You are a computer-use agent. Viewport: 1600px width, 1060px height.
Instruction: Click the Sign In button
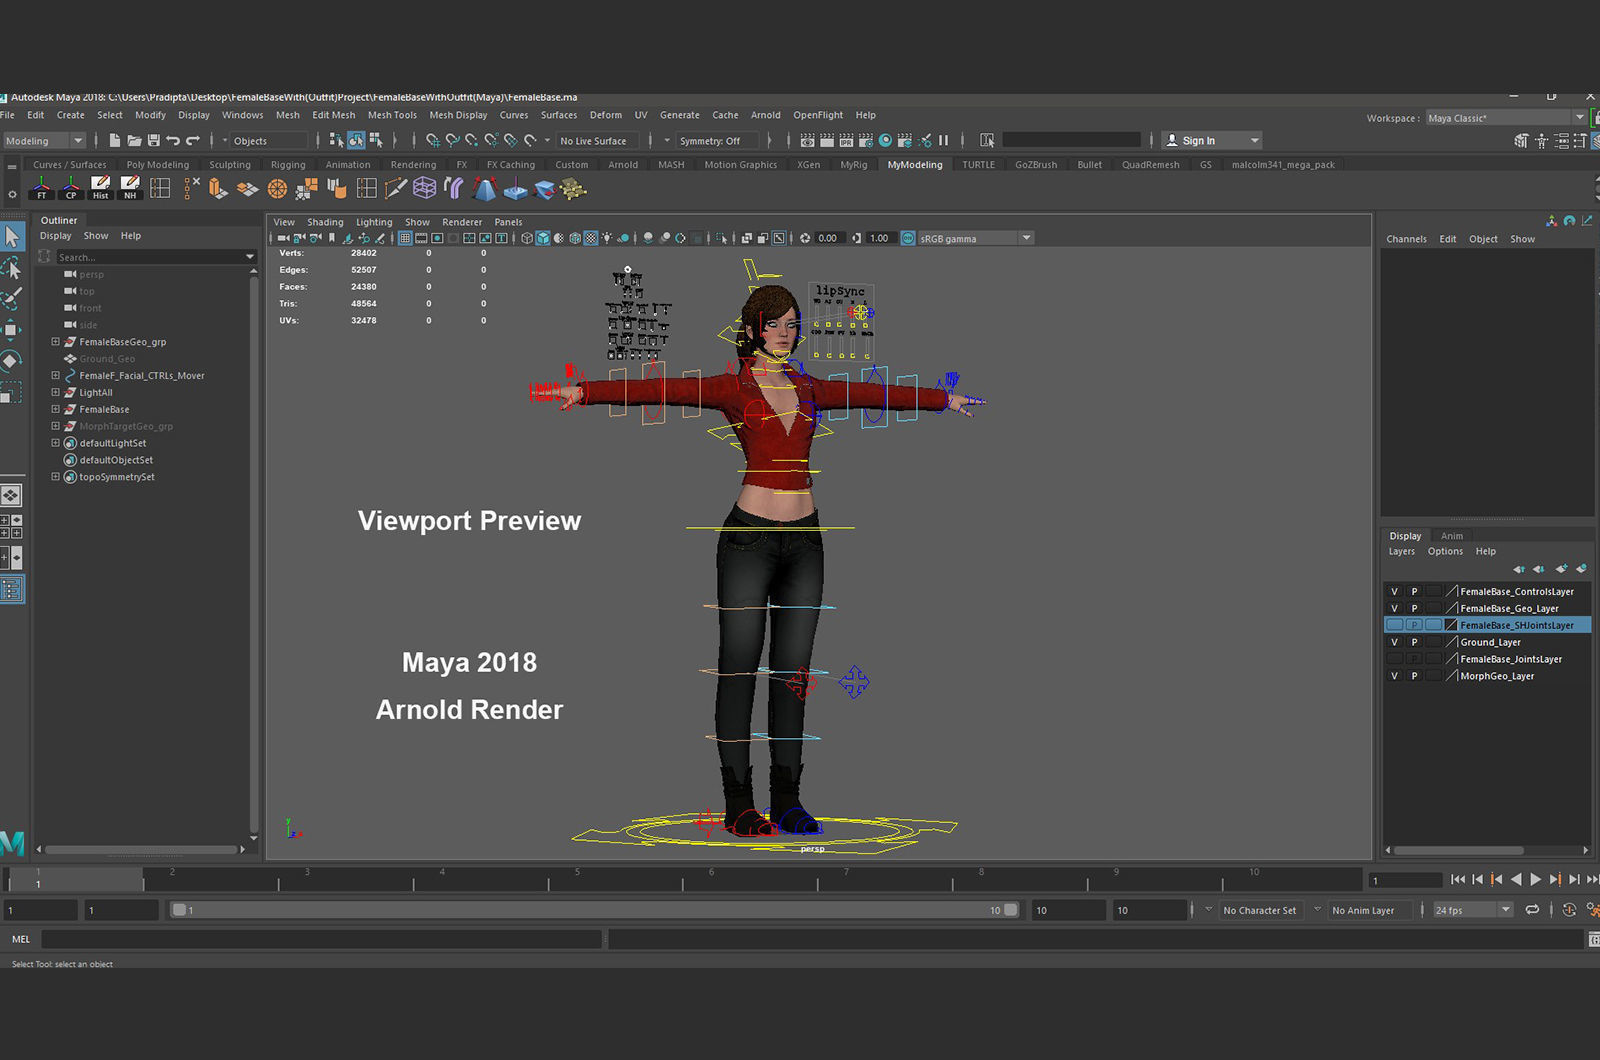point(1211,141)
